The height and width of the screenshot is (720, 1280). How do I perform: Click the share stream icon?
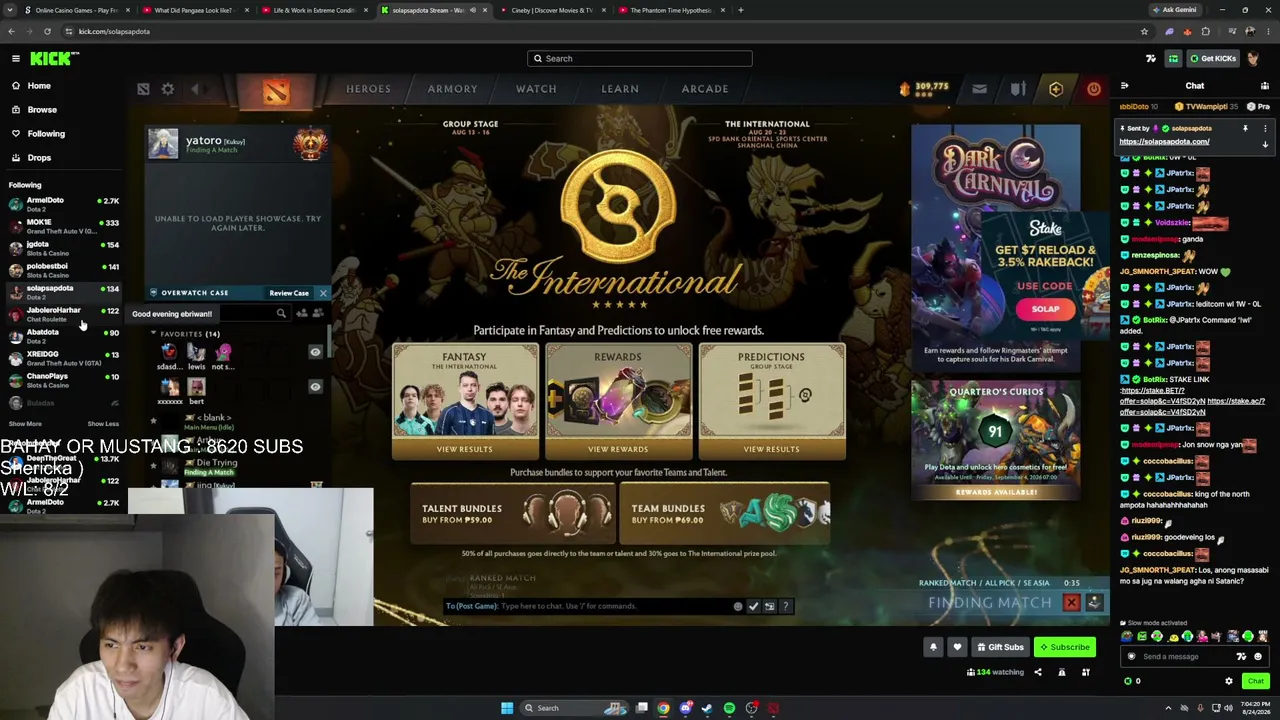point(1038,672)
